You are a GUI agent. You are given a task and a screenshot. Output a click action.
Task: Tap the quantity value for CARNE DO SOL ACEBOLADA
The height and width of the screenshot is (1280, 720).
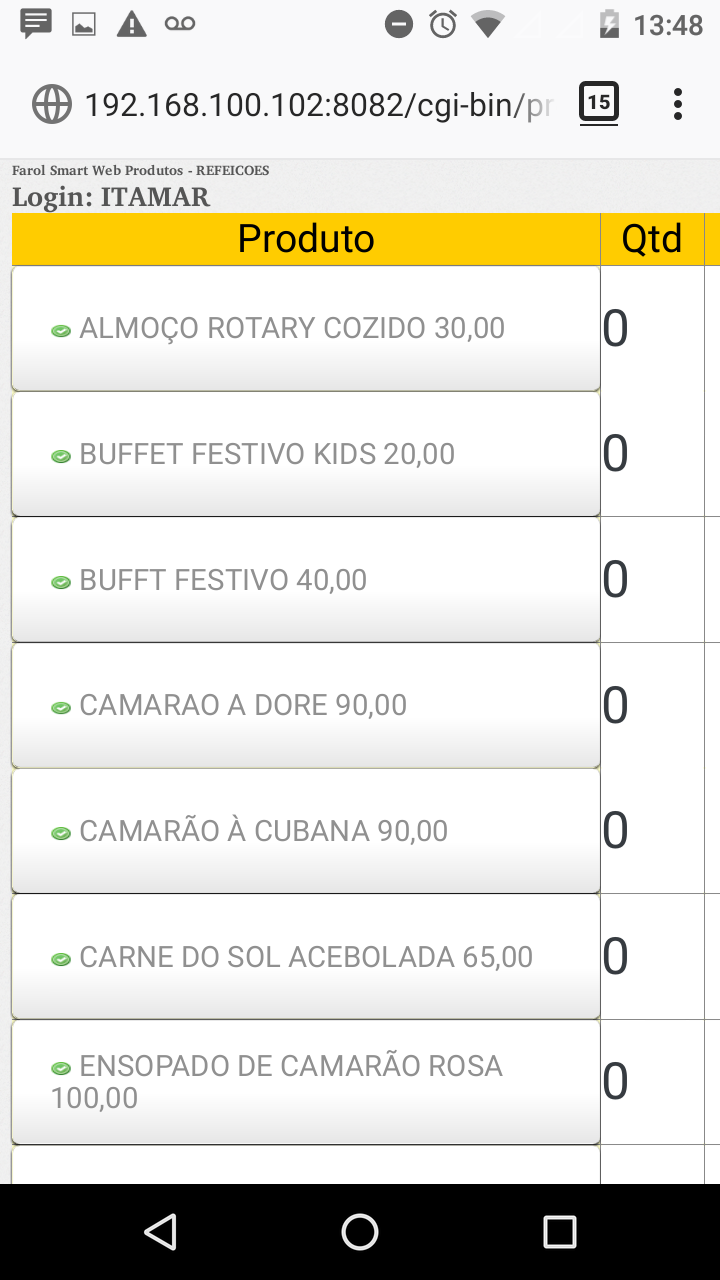[616, 957]
